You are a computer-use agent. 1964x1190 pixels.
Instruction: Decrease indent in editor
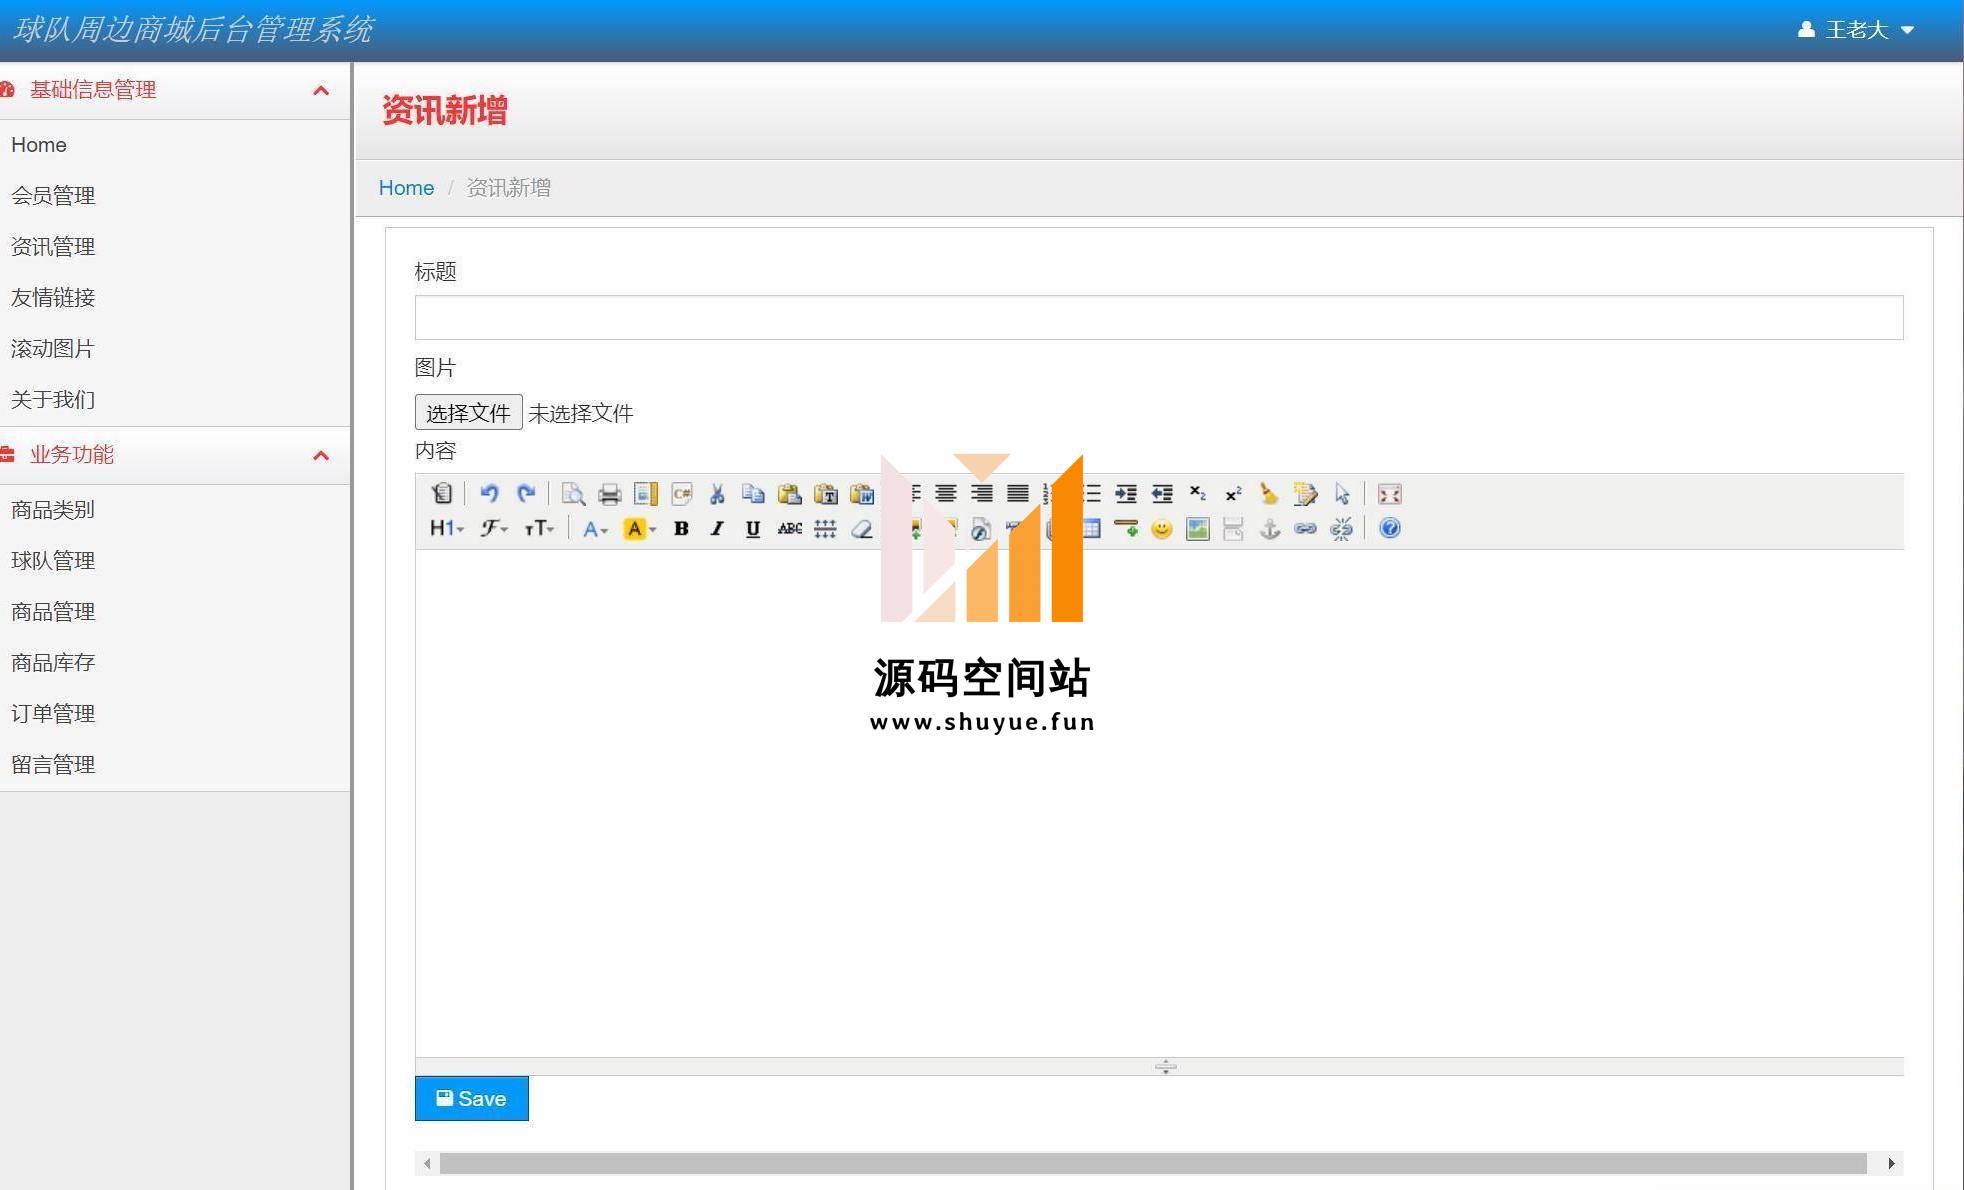tap(1162, 493)
